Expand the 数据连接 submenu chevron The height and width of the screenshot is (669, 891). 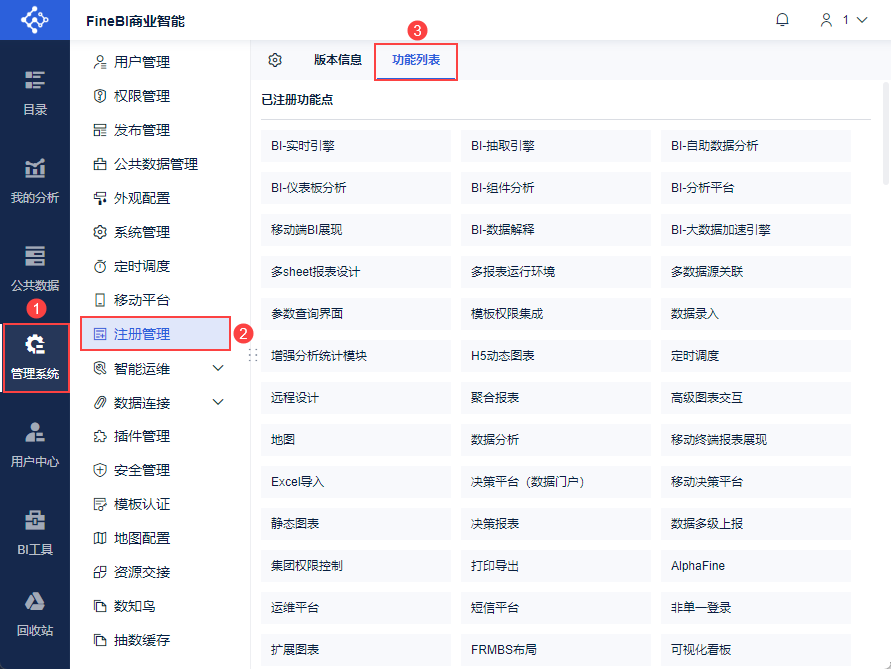[x=218, y=402]
